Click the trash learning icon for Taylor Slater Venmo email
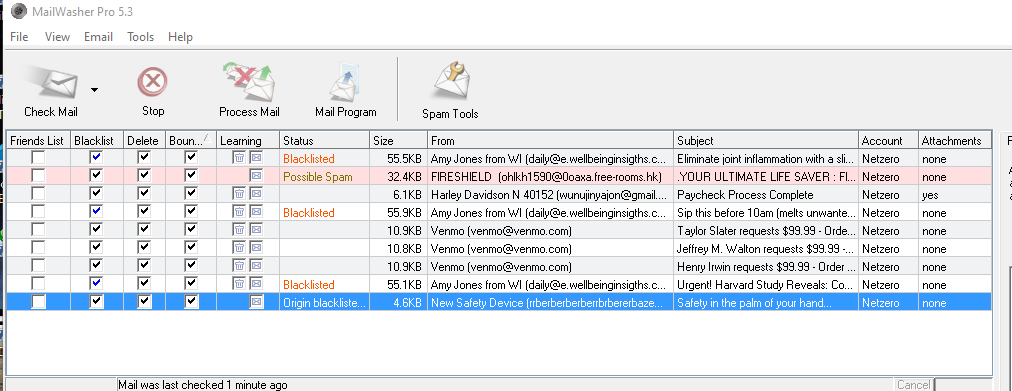This screenshot has width=1012, height=391. click(x=239, y=230)
